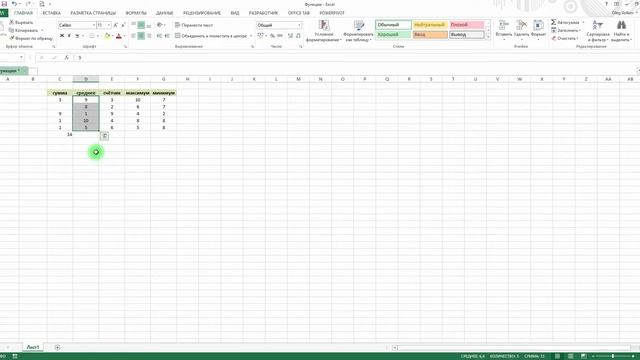Viewport: 640px width, 360px height.
Task: Apply the Хороший cell style
Action: (x=393, y=35)
